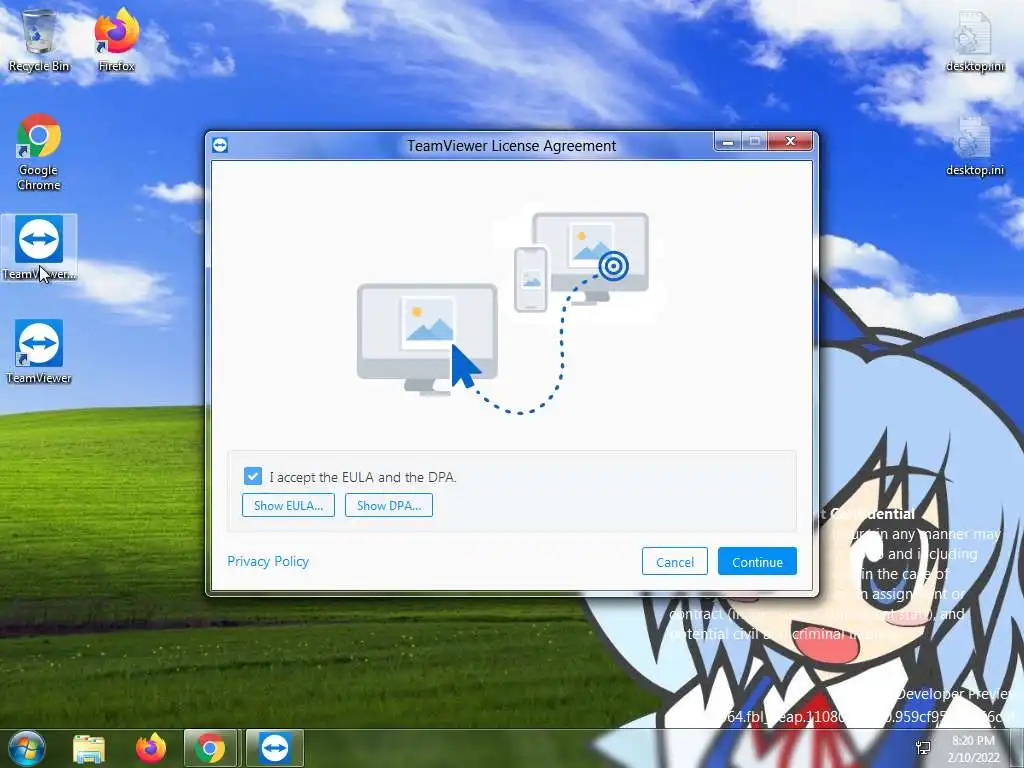Select the upper desktop.ini file icon

pyautogui.click(x=974, y=40)
